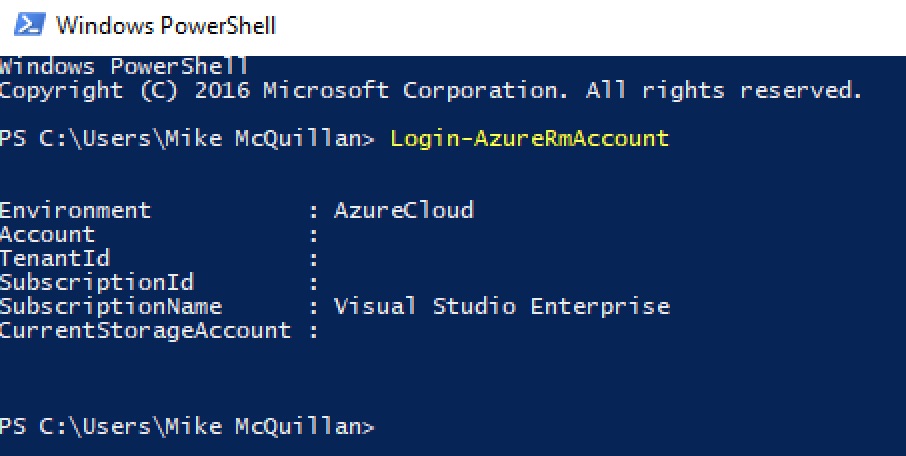The height and width of the screenshot is (456, 906).
Task: Click the last PS prompt at the bottom
Action: coord(187,427)
